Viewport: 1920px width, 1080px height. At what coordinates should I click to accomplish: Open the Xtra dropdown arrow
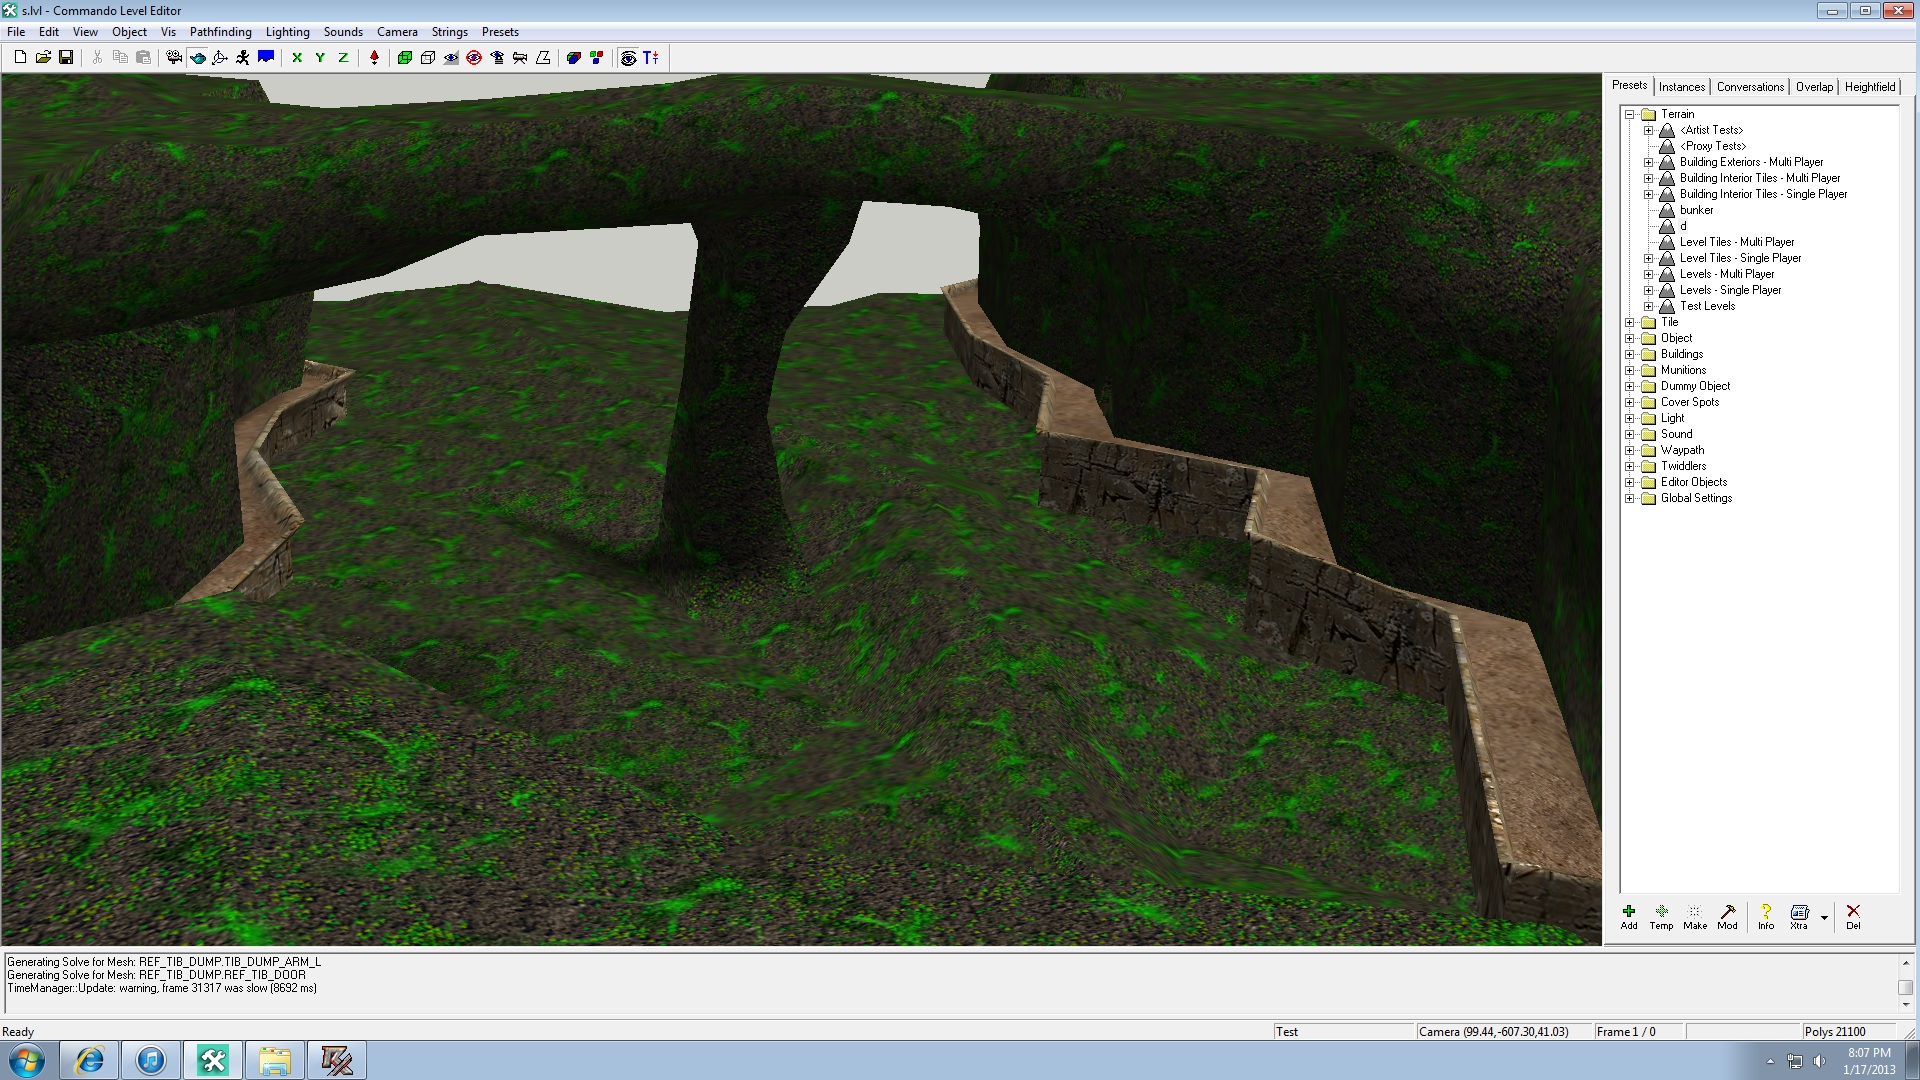[x=1824, y=917]
